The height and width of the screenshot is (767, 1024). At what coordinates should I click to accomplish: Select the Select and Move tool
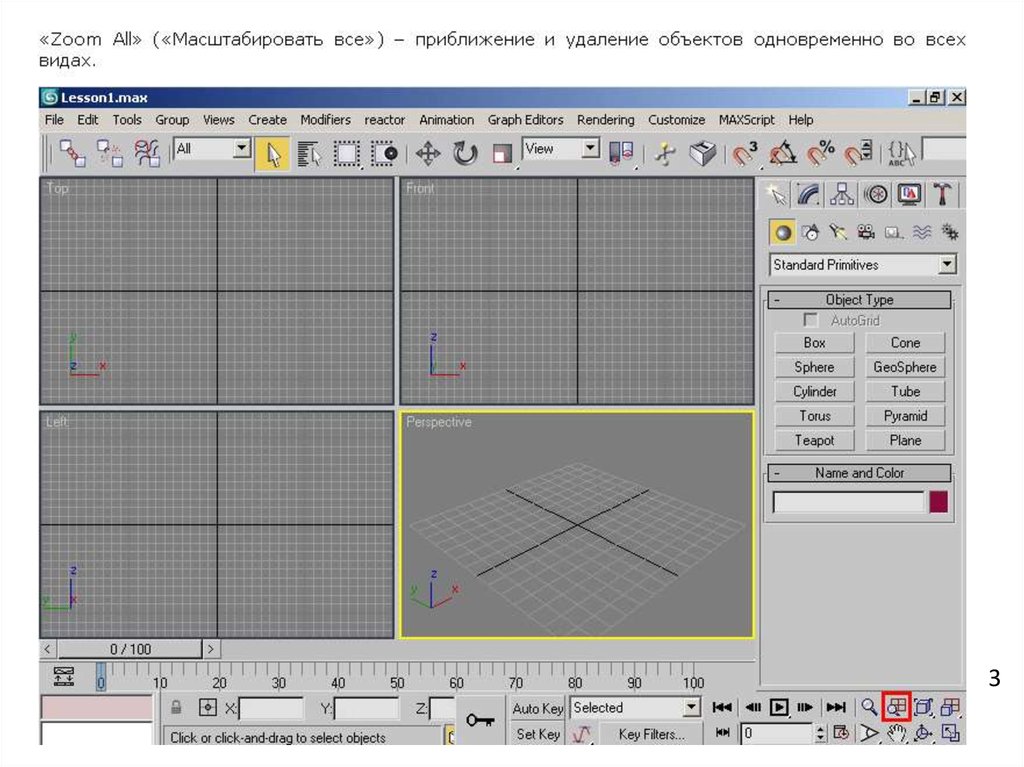coord(428,153)
